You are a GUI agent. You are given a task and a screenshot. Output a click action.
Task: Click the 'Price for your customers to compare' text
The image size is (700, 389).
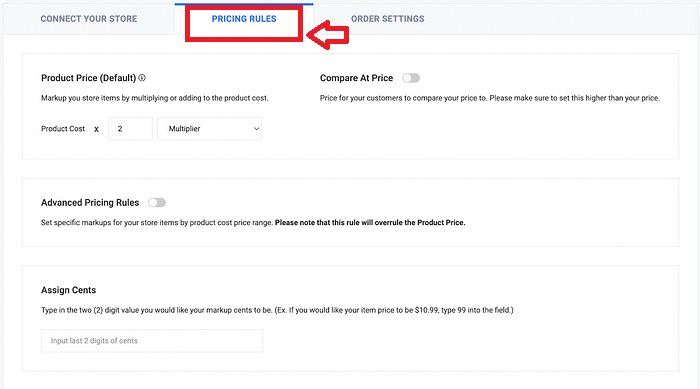pos(490,98)
